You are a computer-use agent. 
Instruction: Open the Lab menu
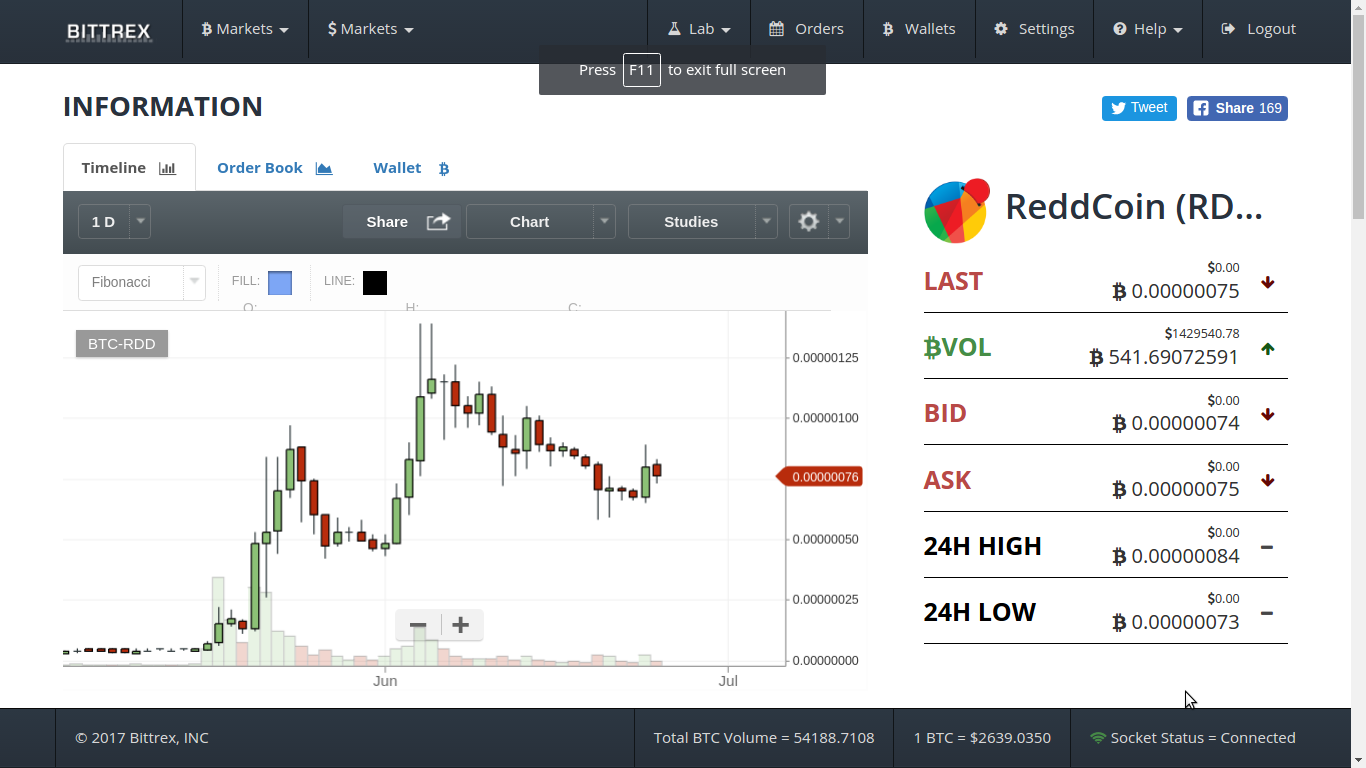[x=699, y=29]
